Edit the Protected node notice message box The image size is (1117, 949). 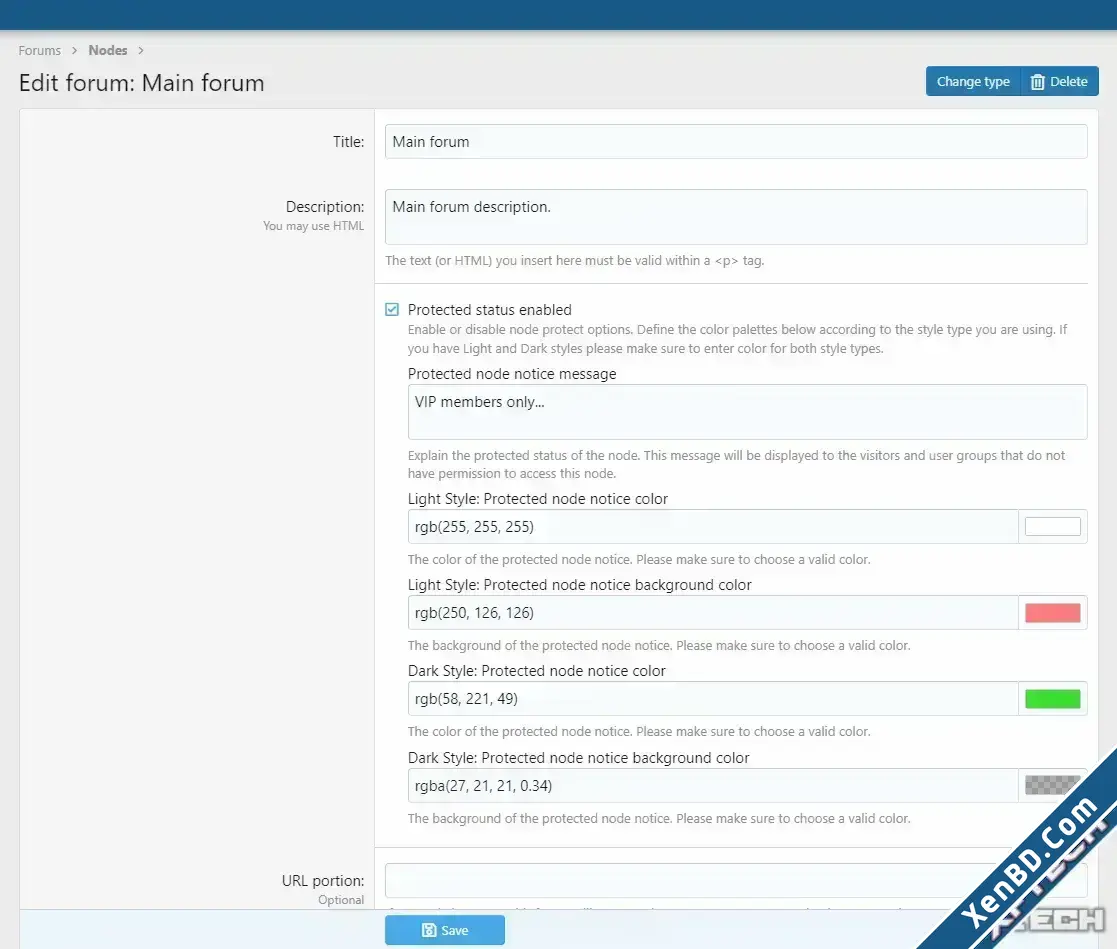(x=747, y=412)
